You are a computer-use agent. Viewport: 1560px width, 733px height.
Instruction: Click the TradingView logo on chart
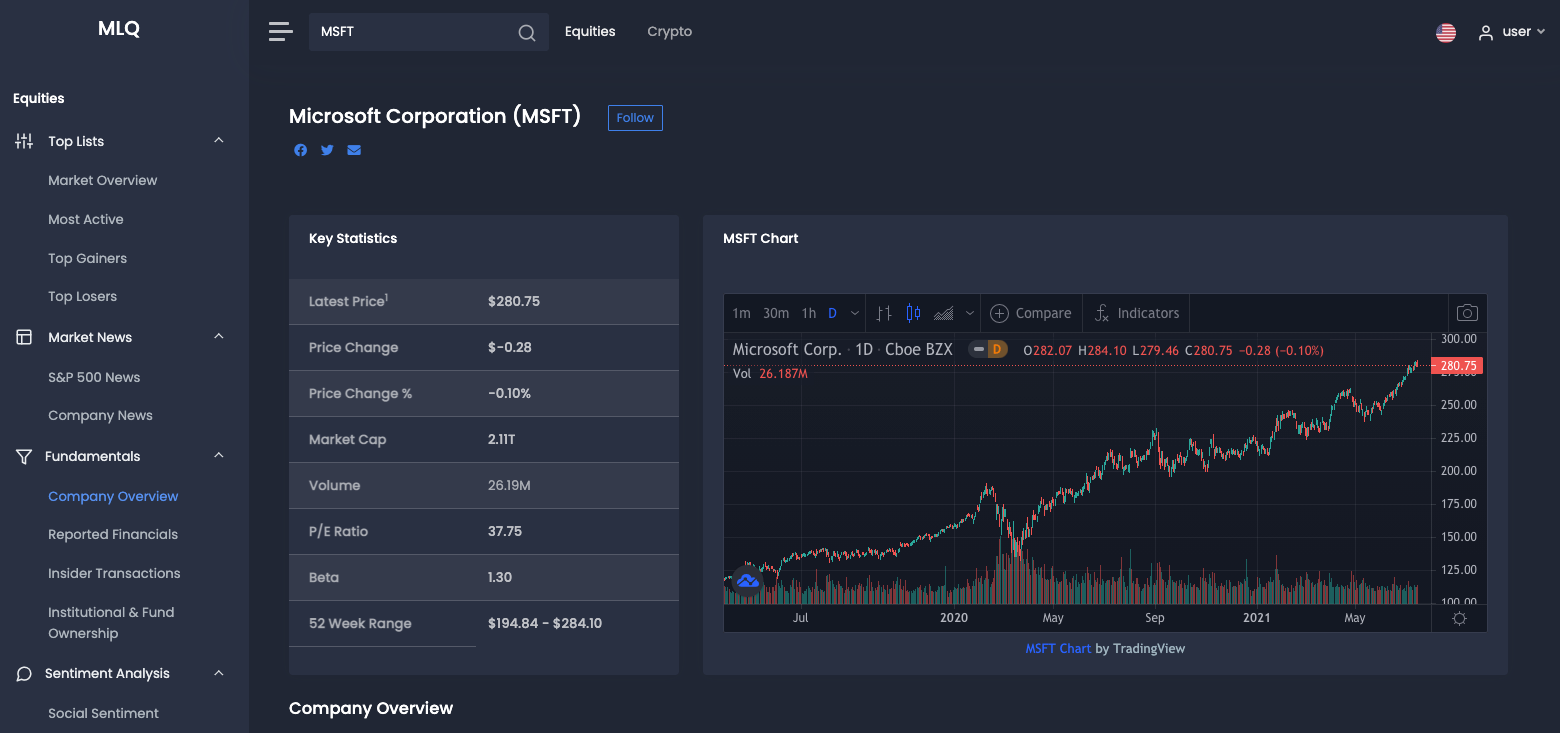click(747, 580)
